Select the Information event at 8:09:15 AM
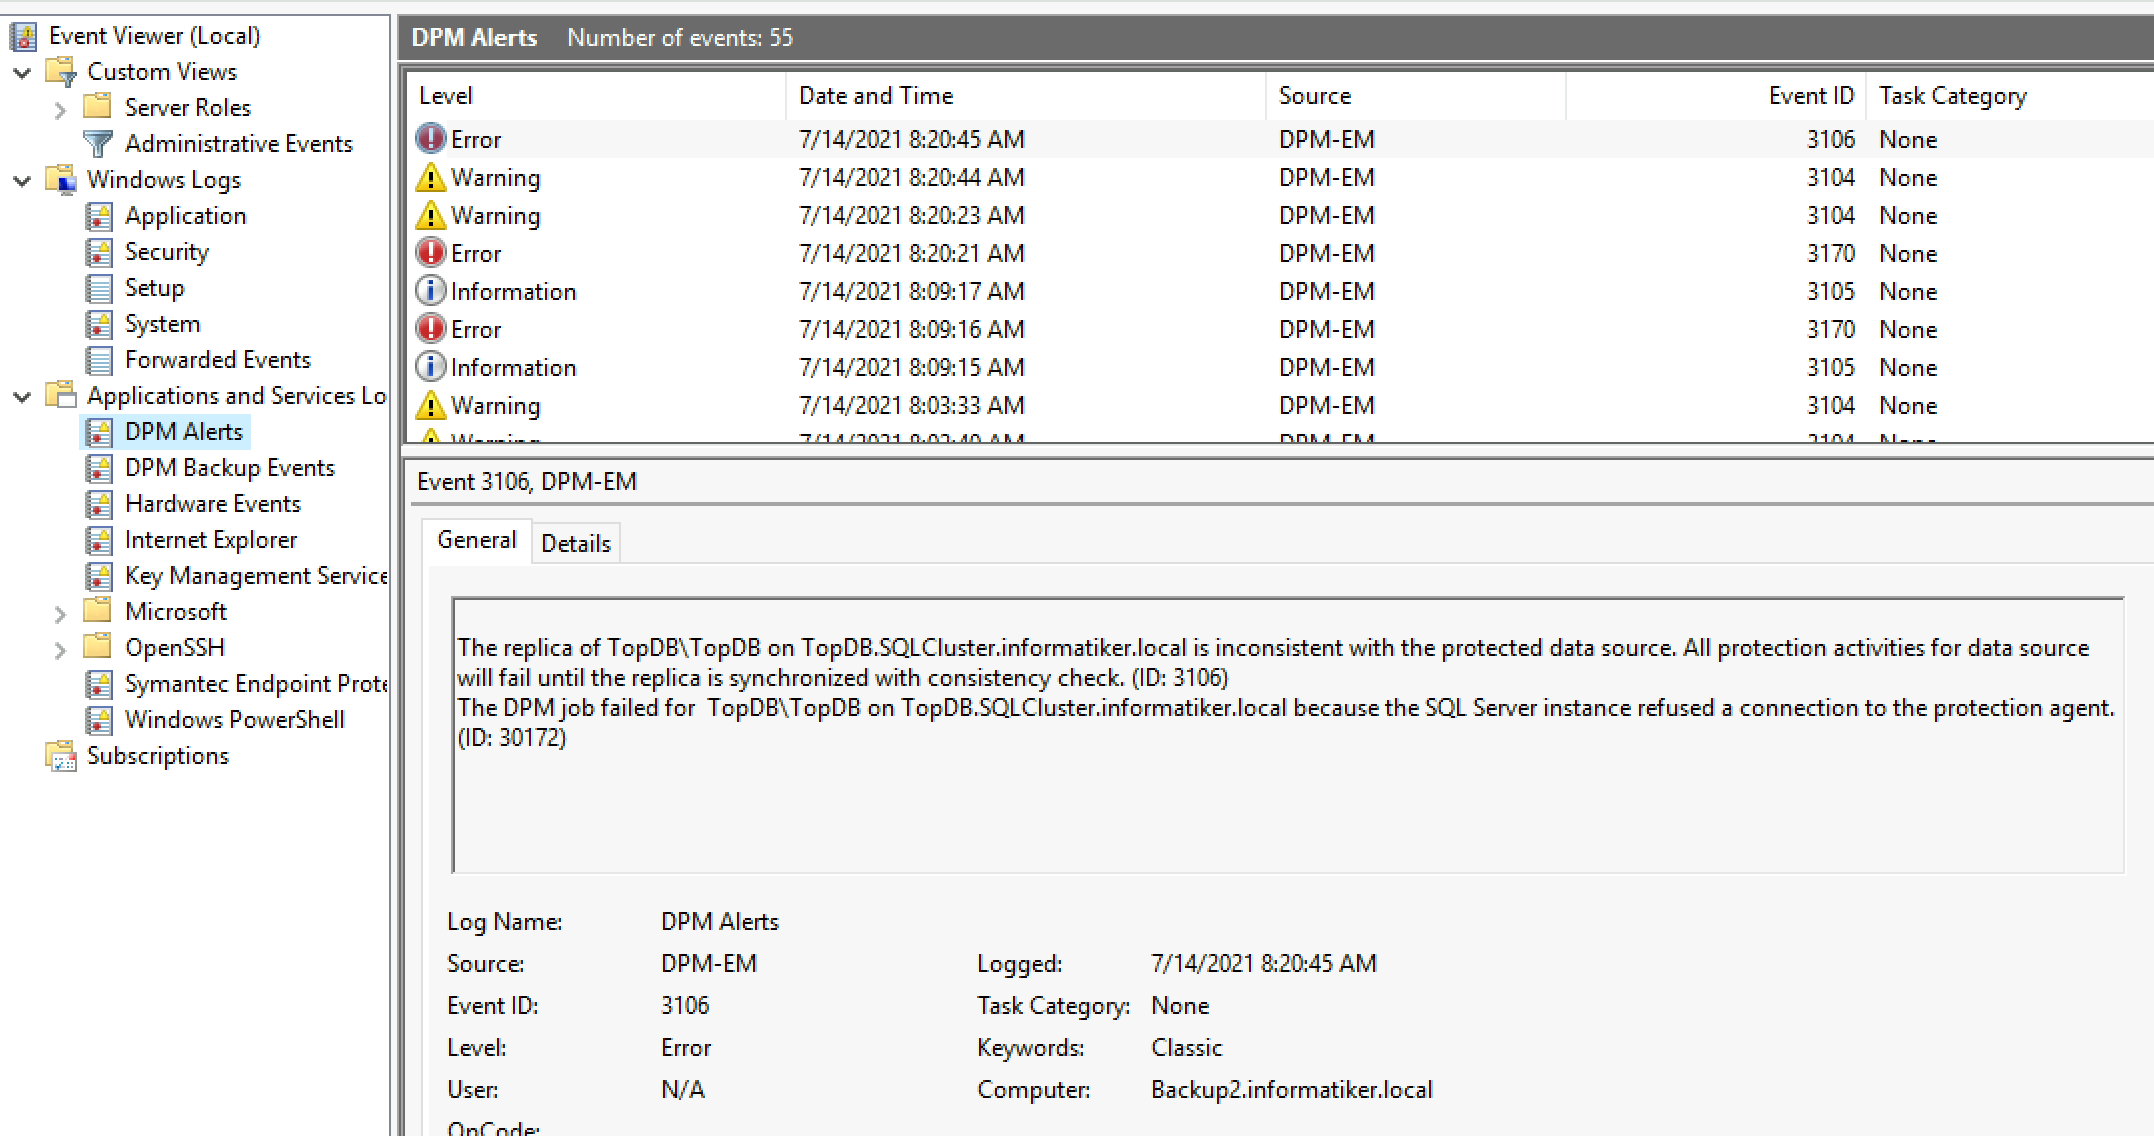 tap(1280, 367)
